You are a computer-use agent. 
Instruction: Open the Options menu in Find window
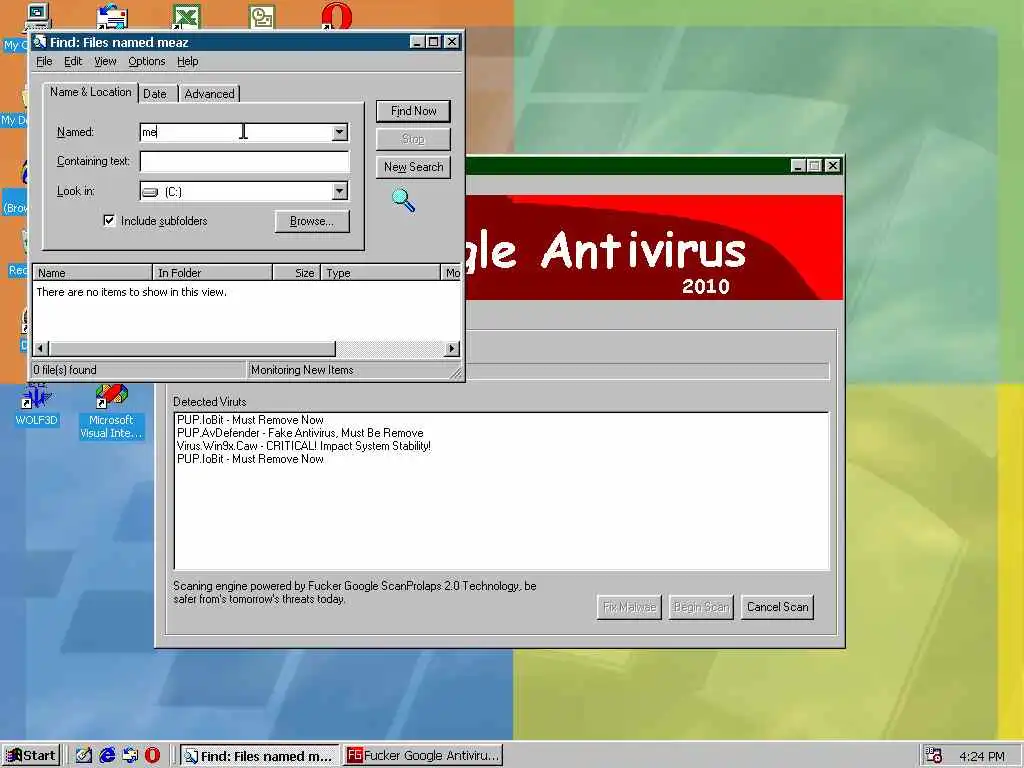147,61
